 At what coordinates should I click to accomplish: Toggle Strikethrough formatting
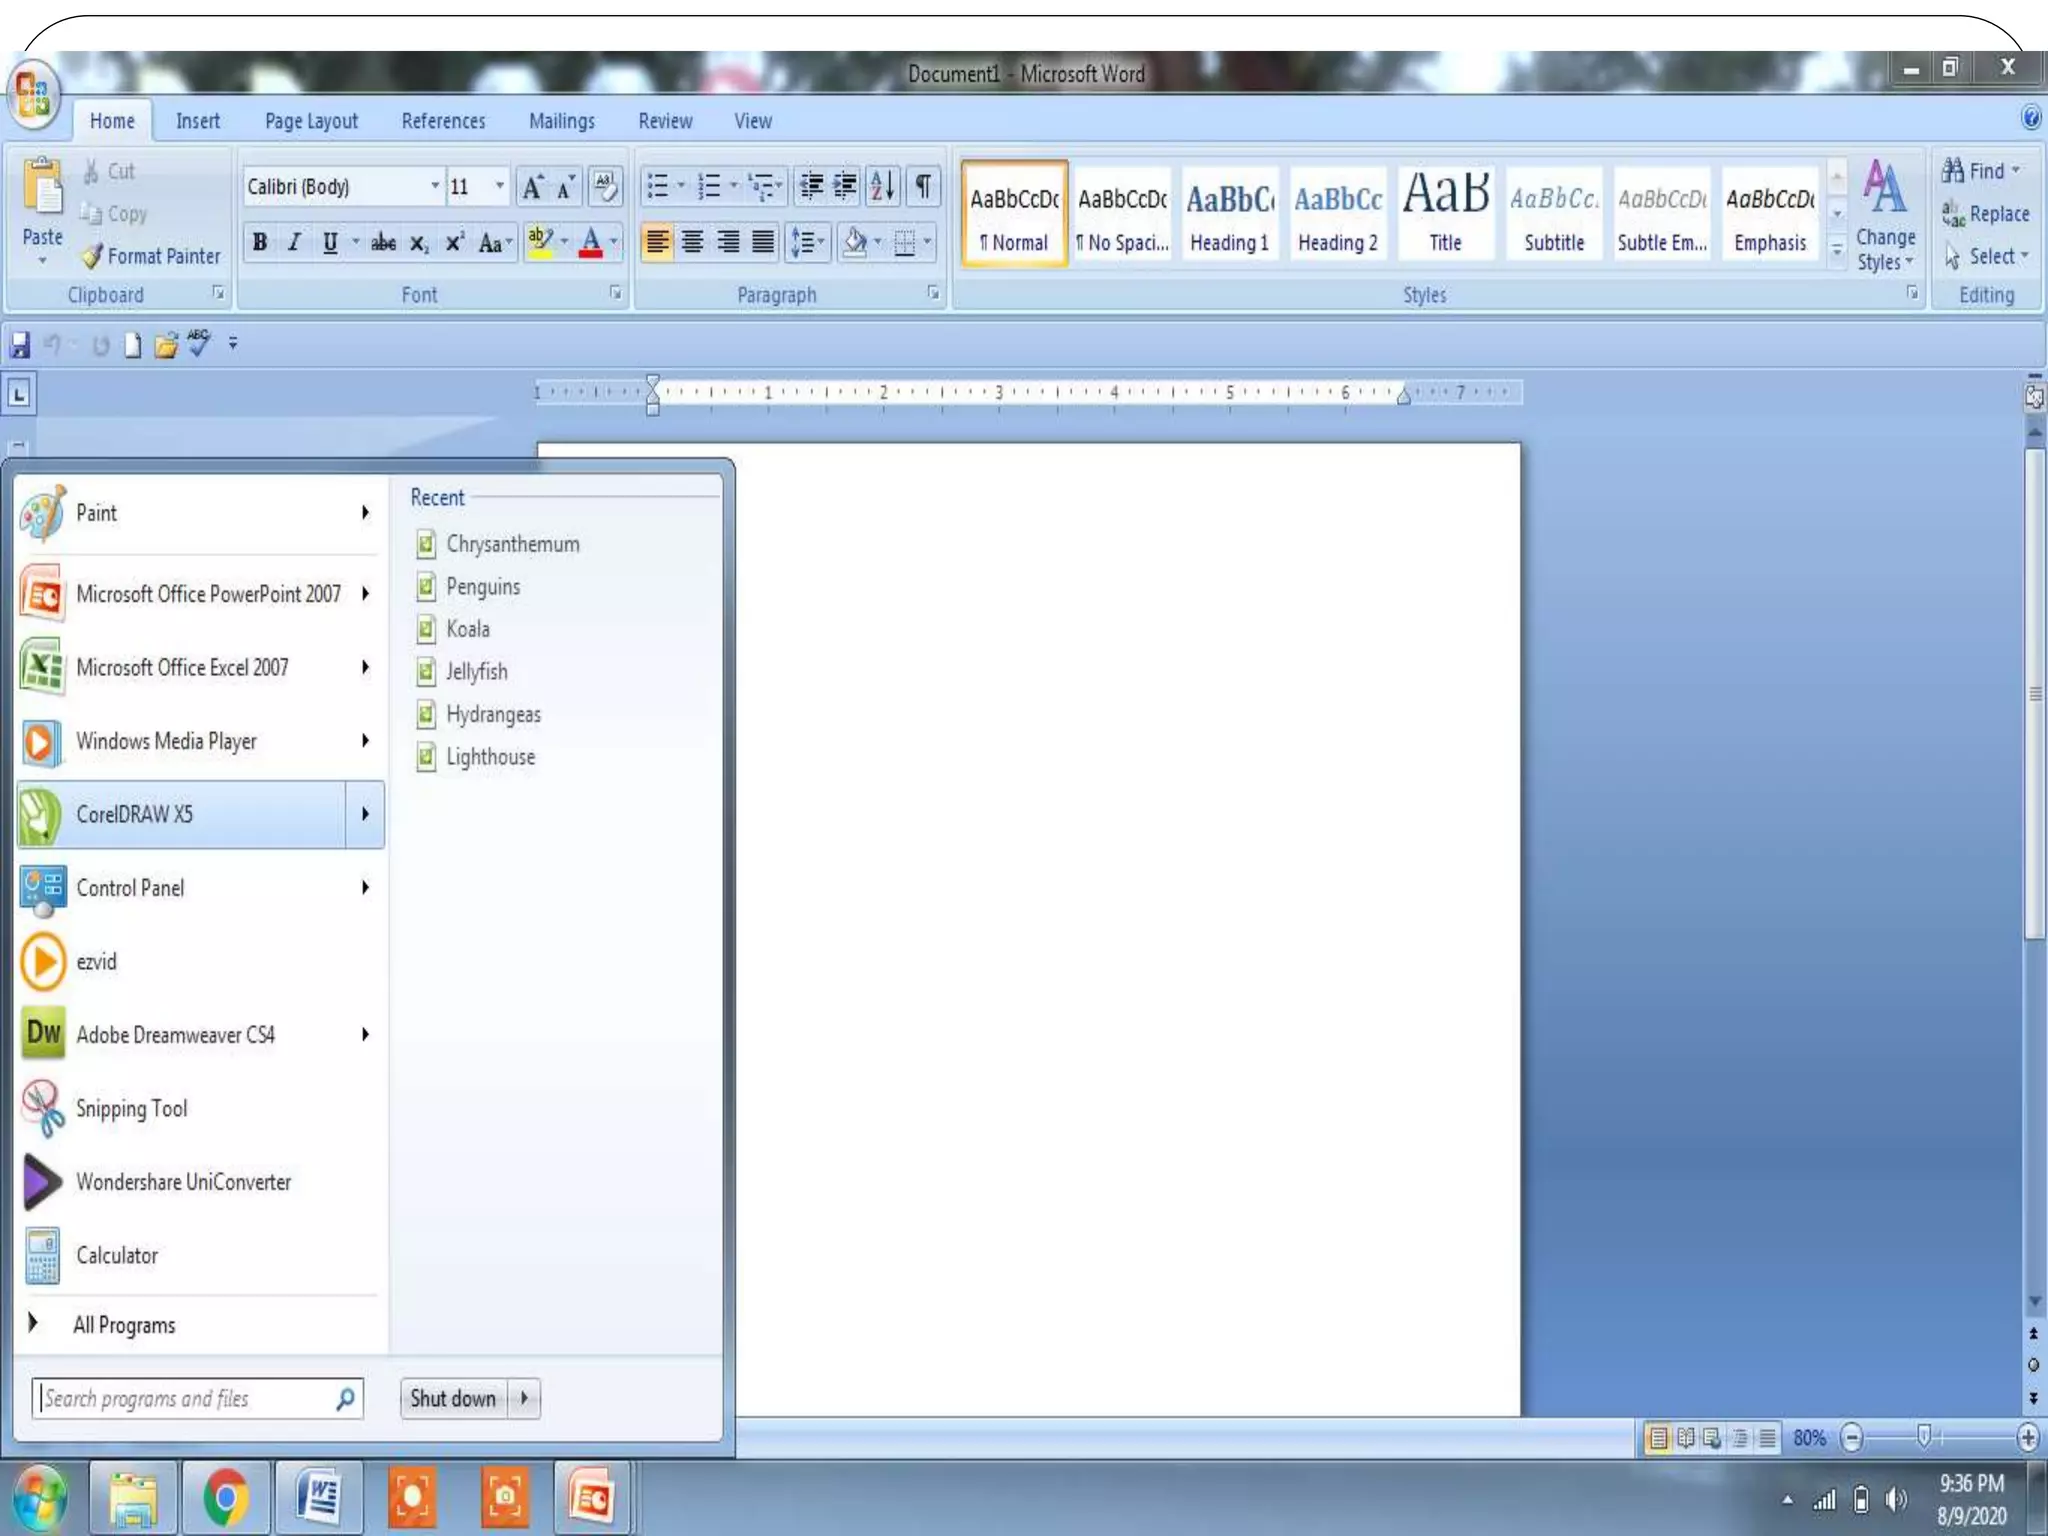[x=383, y=242]
